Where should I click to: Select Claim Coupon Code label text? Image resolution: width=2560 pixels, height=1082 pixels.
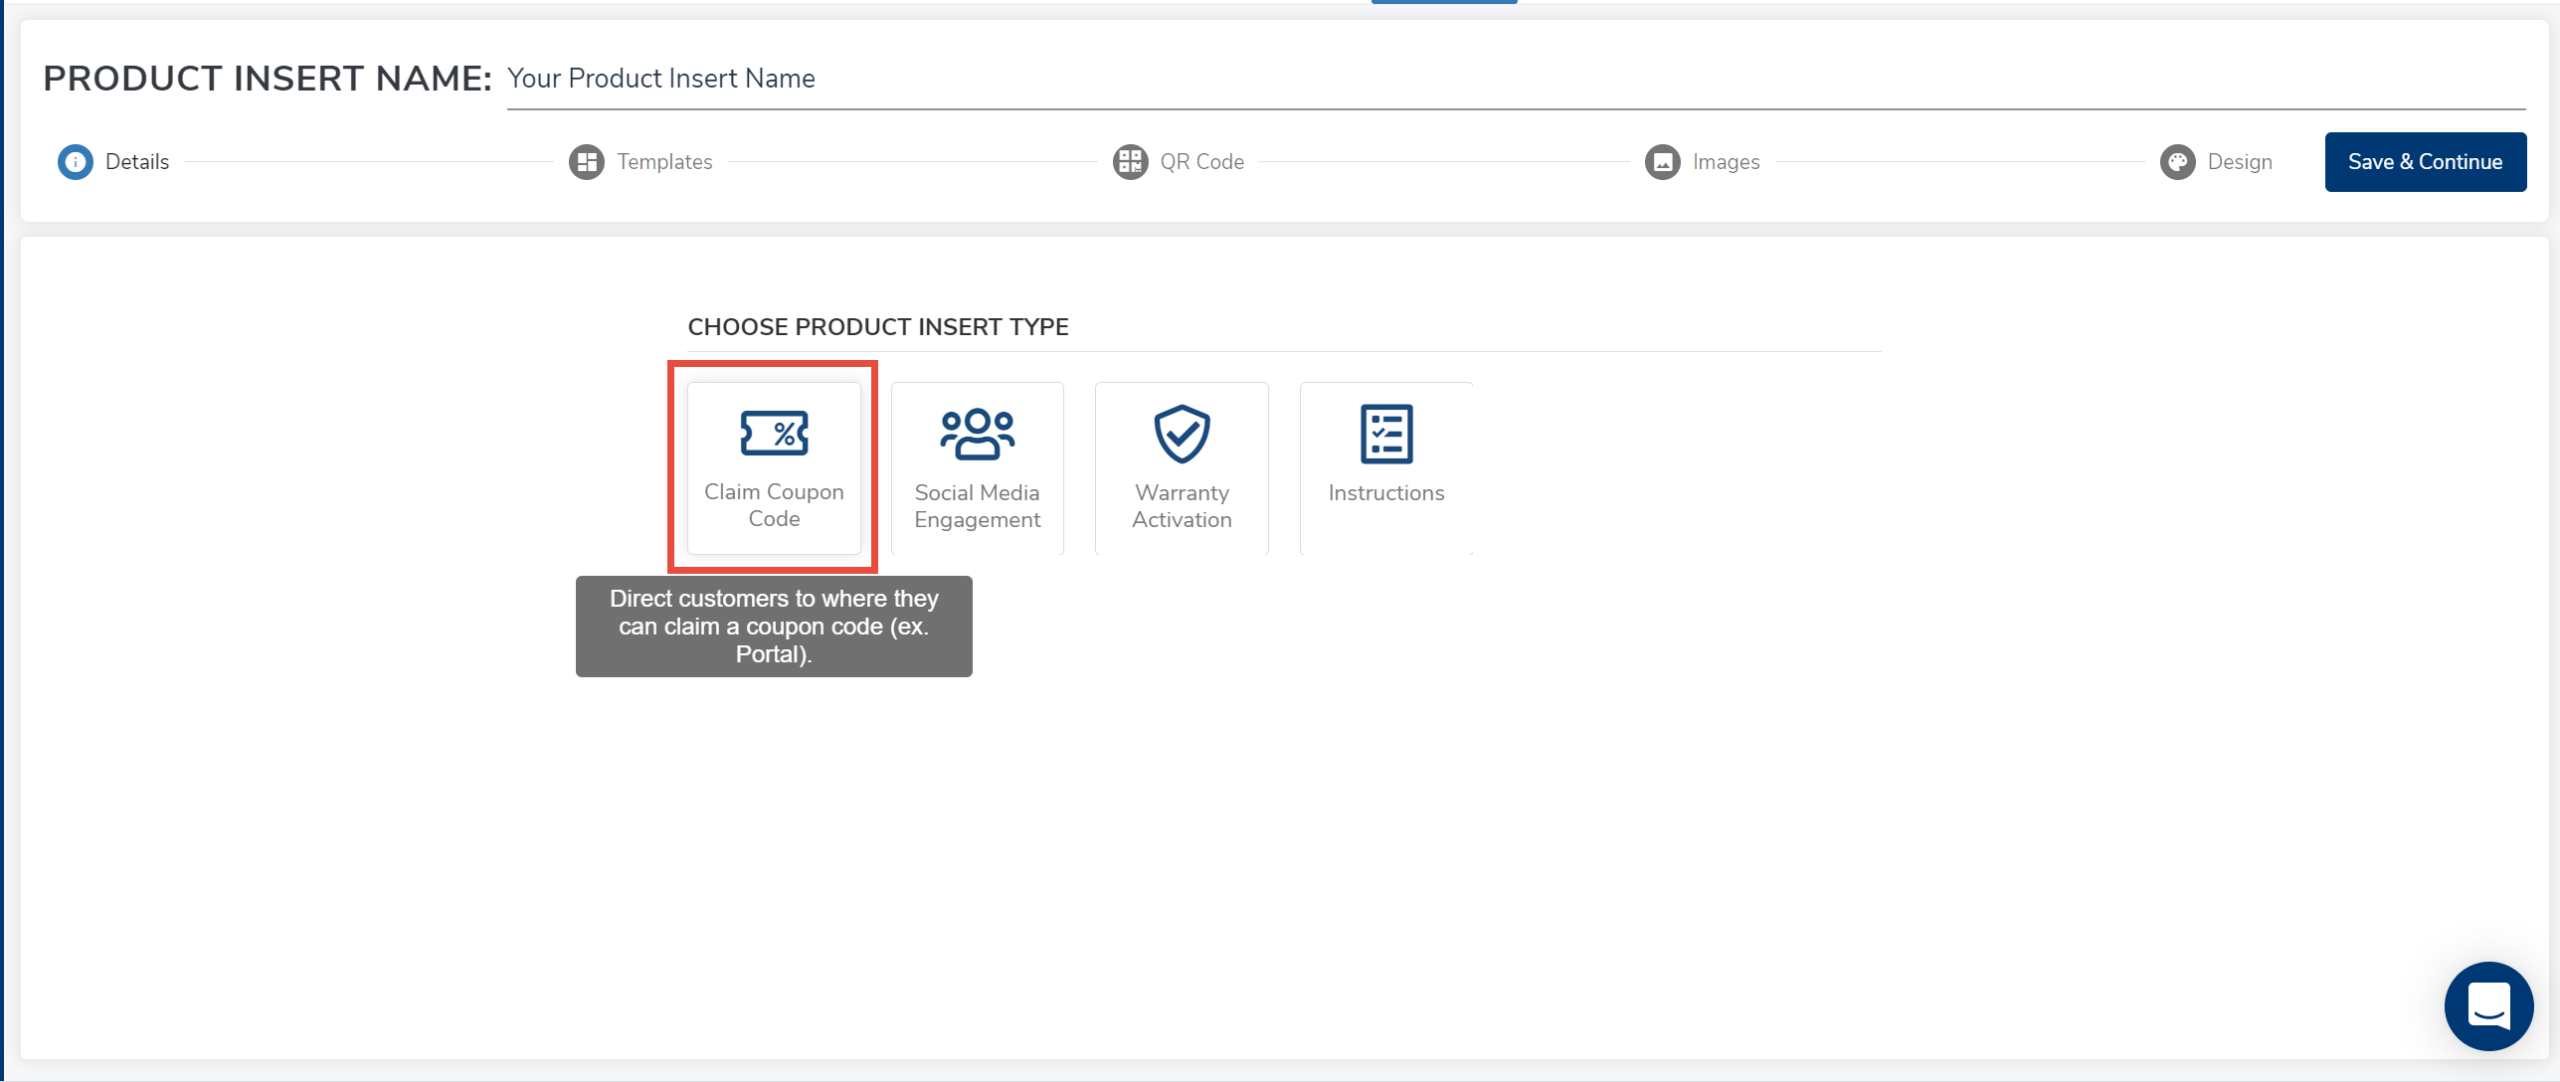[774, 505]
